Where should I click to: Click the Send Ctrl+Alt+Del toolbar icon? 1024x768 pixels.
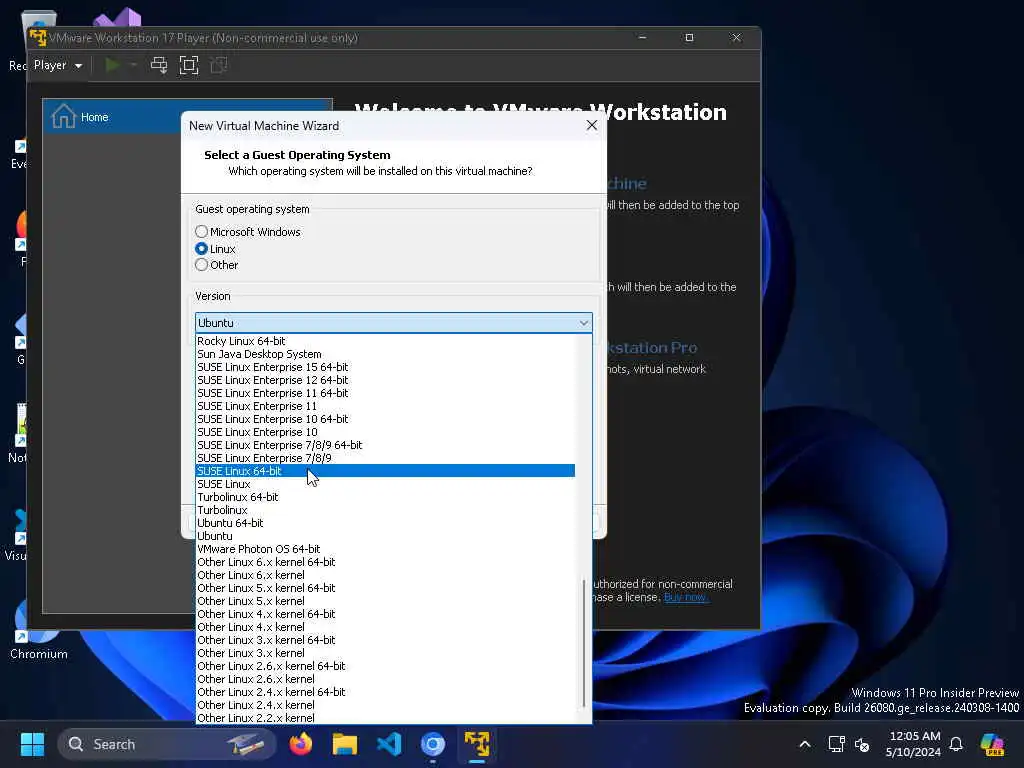click(x=159, y=65)
